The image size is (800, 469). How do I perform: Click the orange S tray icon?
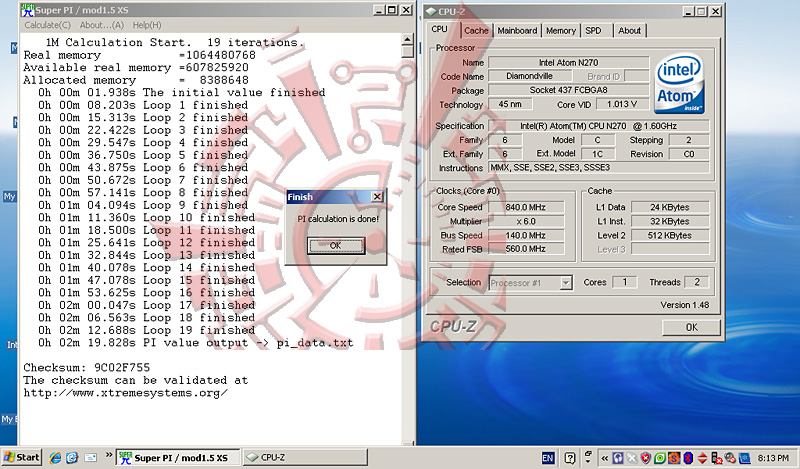pyautogui.click(x=674, y=458)
